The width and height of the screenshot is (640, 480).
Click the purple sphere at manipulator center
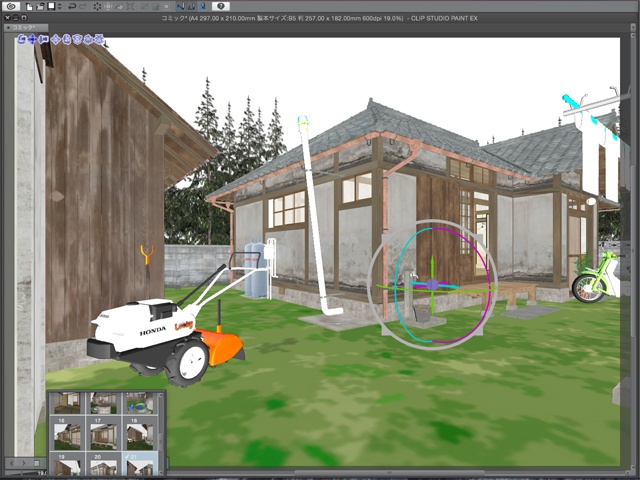tap(432, 284)
